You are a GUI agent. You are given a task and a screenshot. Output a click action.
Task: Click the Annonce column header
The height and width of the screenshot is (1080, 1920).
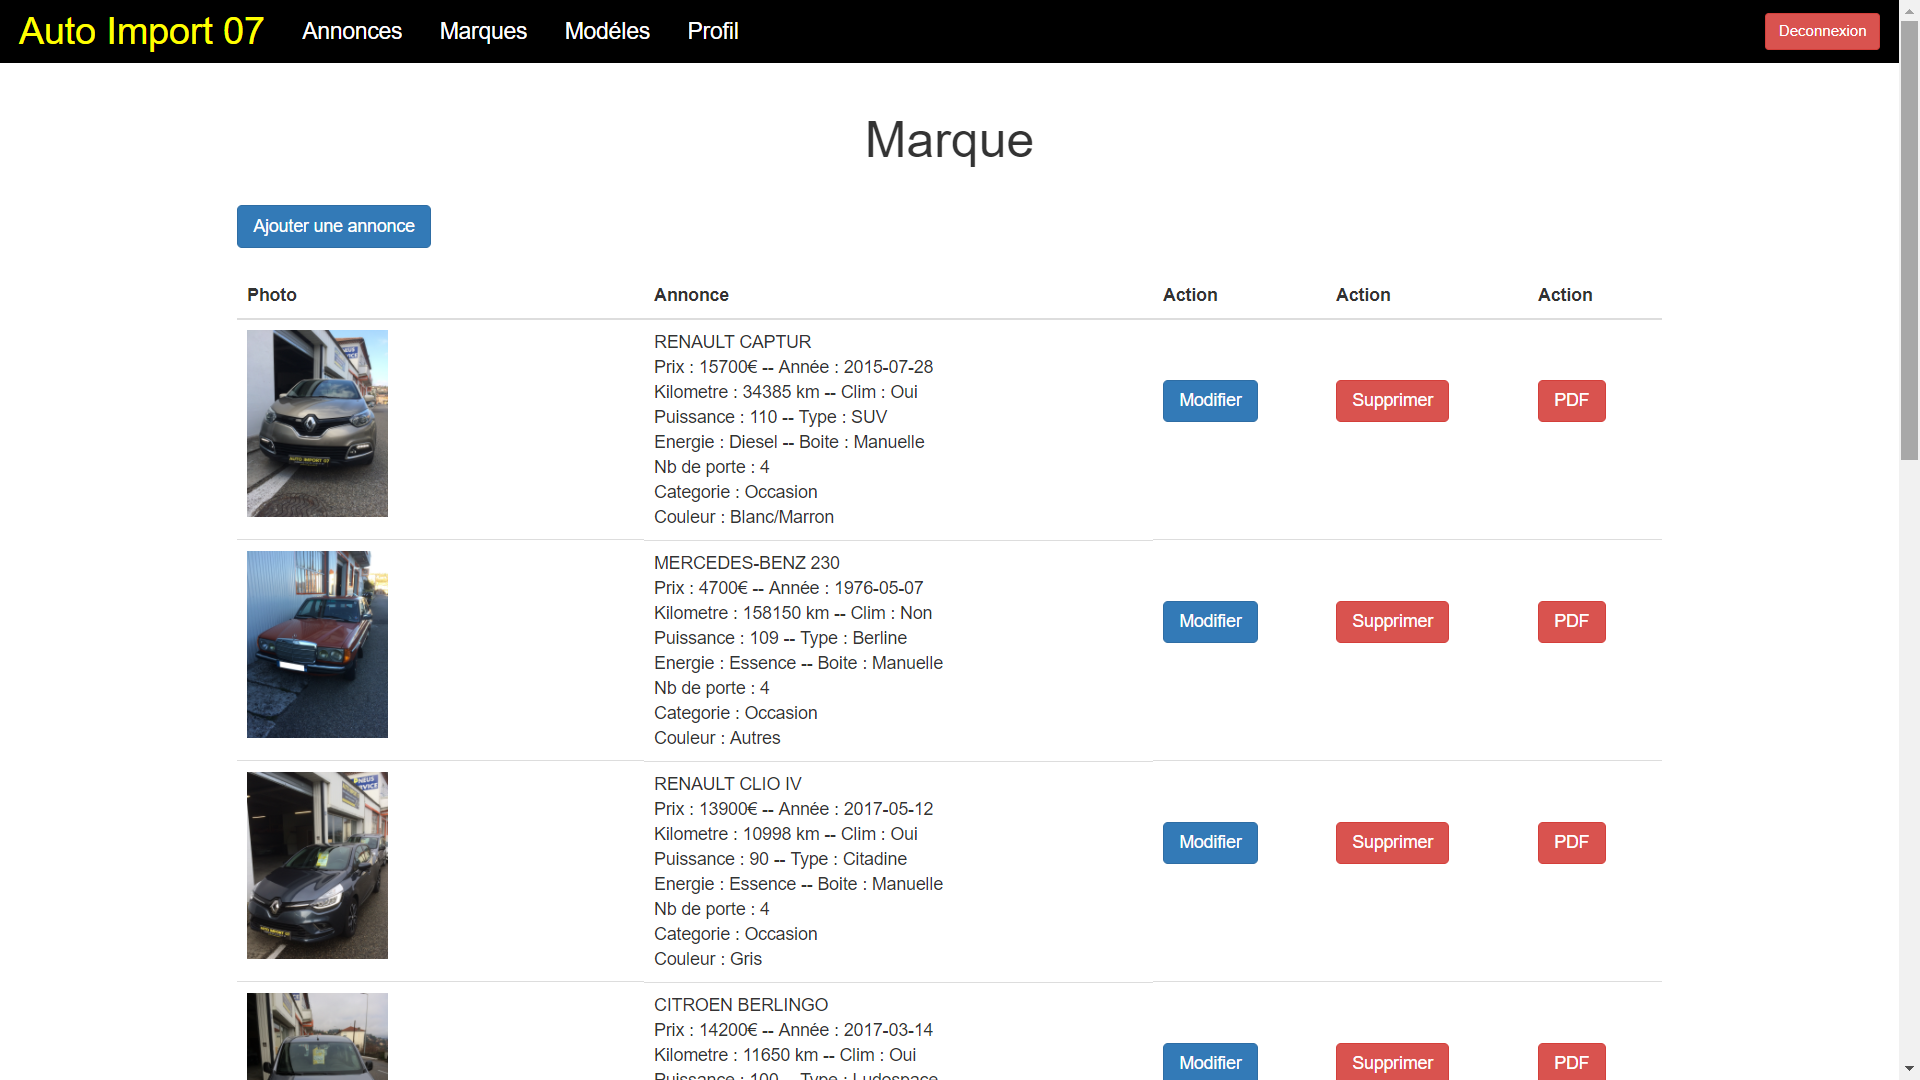click(x=691, y=295)
